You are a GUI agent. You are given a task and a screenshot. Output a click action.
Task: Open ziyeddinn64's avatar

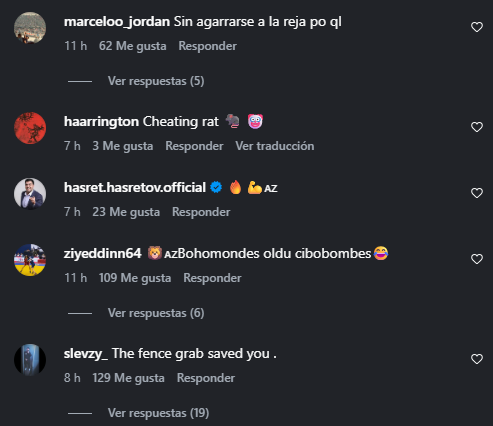pos(30,260)
